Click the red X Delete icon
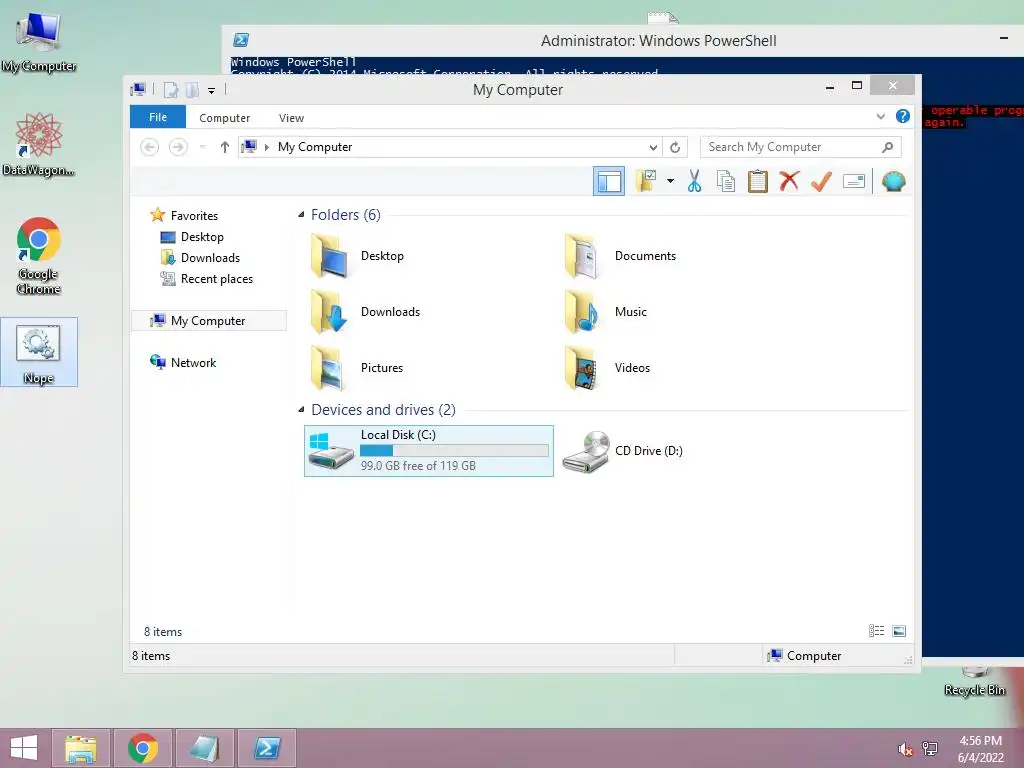1024x768 pixels. (x=789, y=181)
